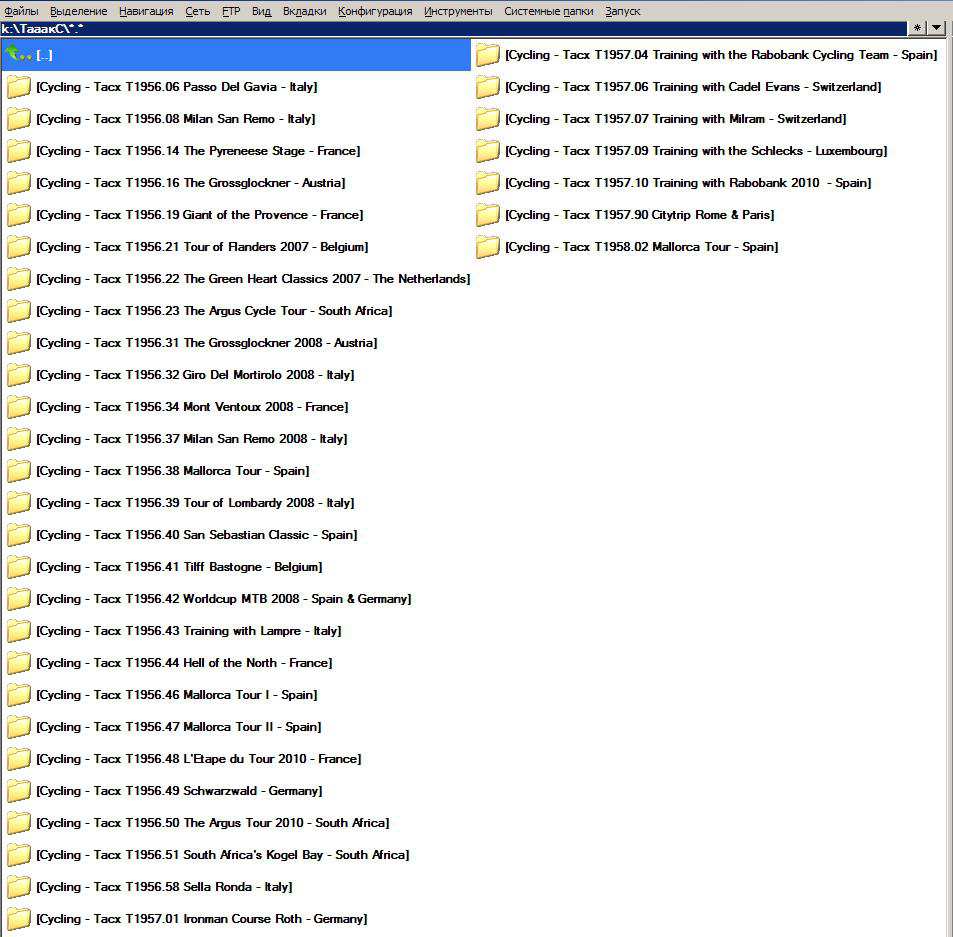Select folder icon for Passo Del Gavia
The height and width of the screenshot is (937, 953).
(x=18, y=87)
